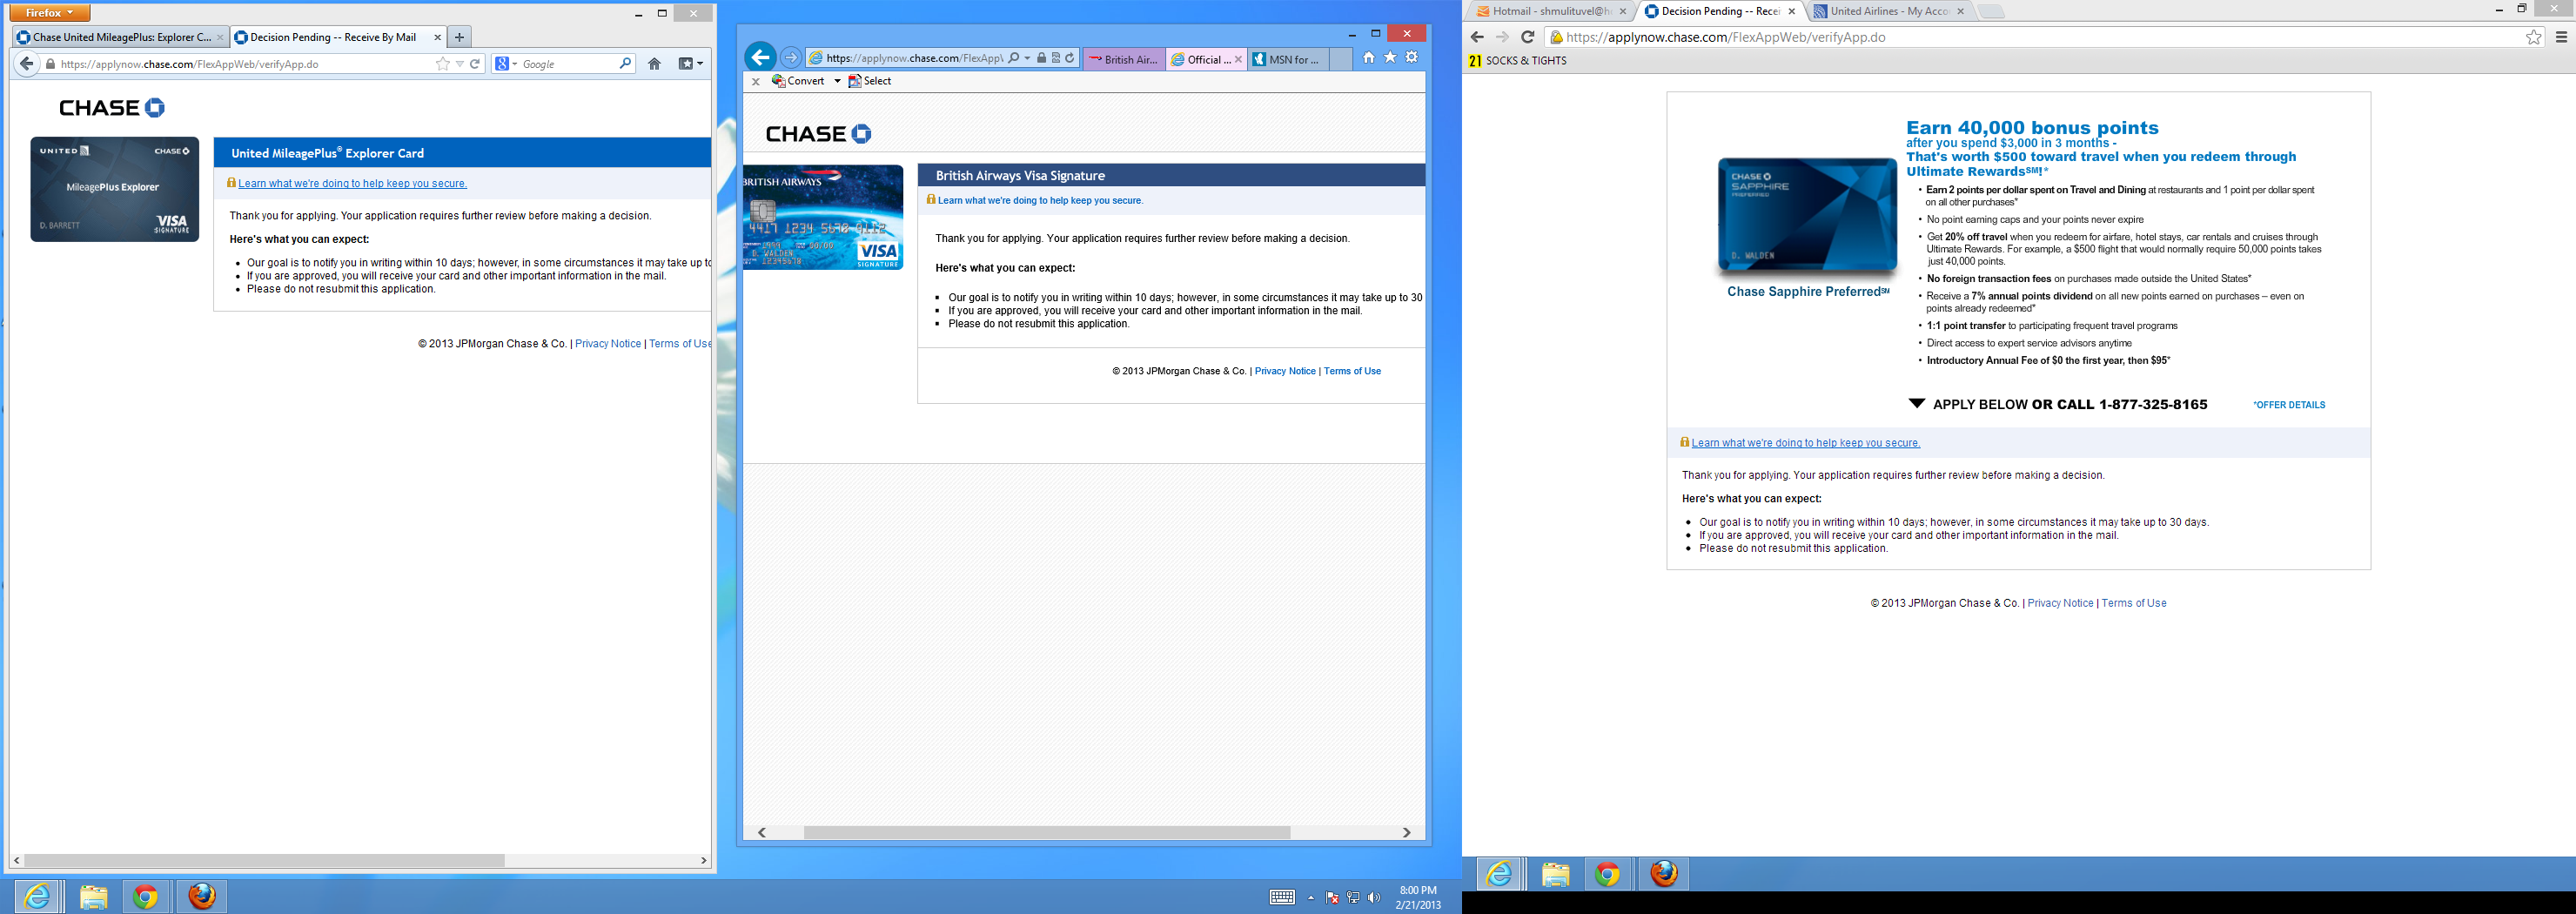
Task: Click Firefox search magnifier icon
Action: (625, 64)
